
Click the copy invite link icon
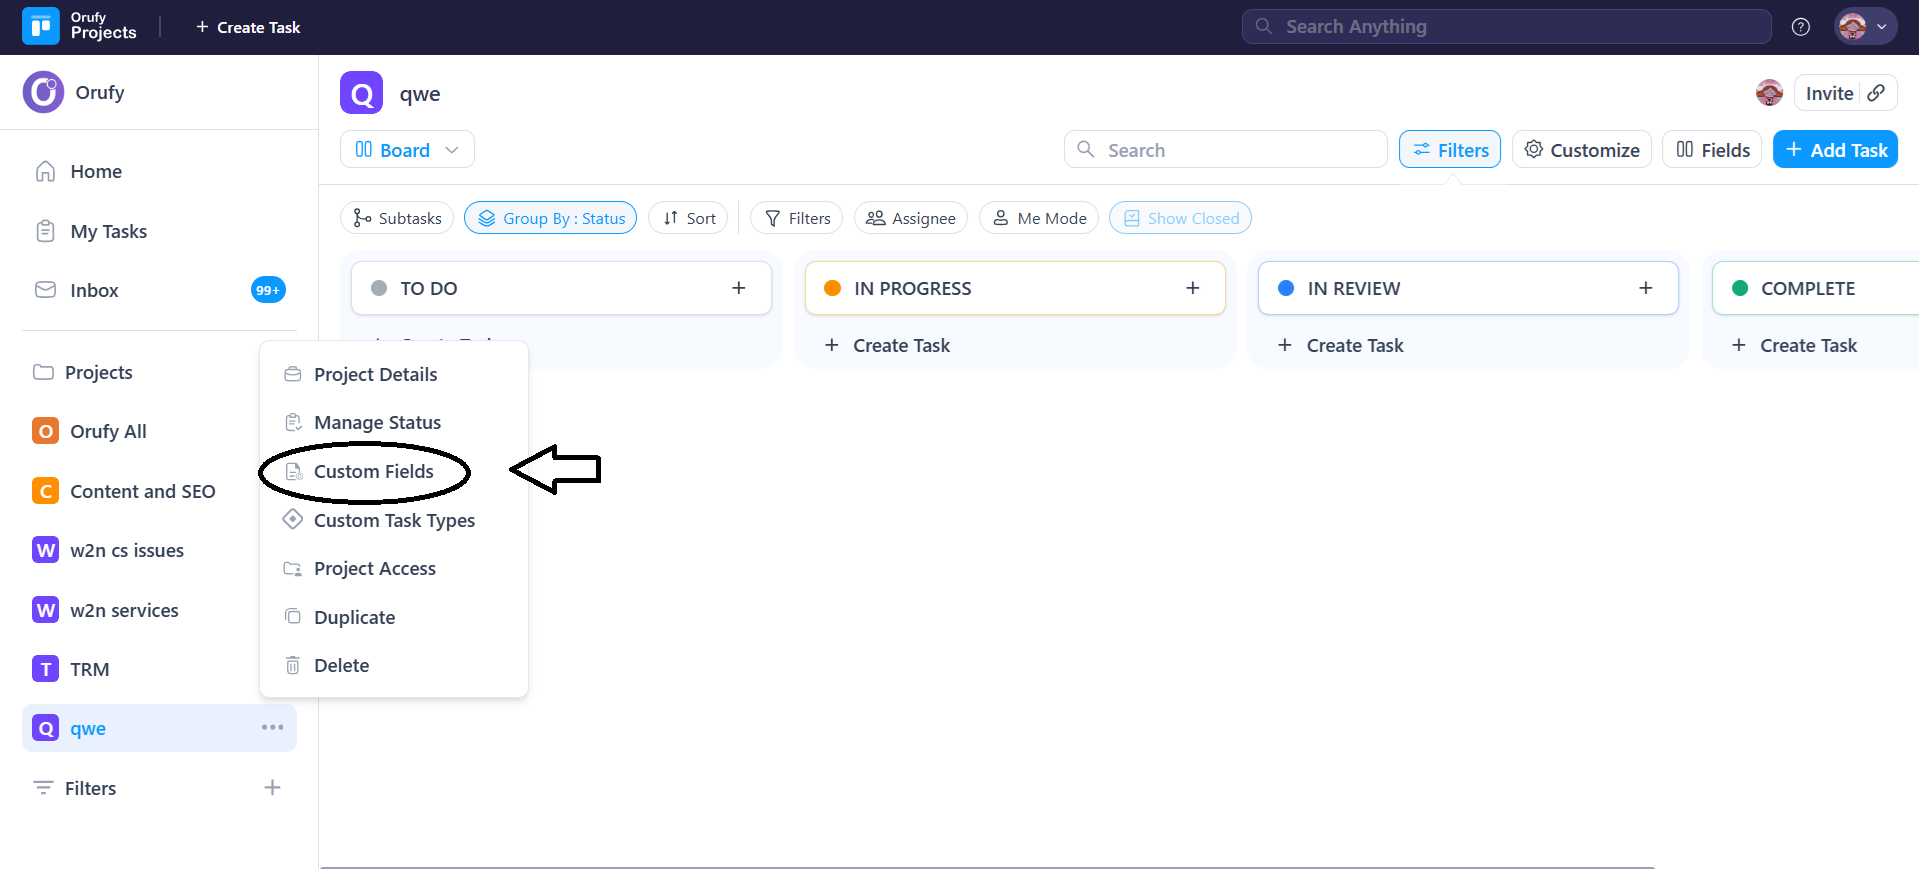tap(1877, 93)
